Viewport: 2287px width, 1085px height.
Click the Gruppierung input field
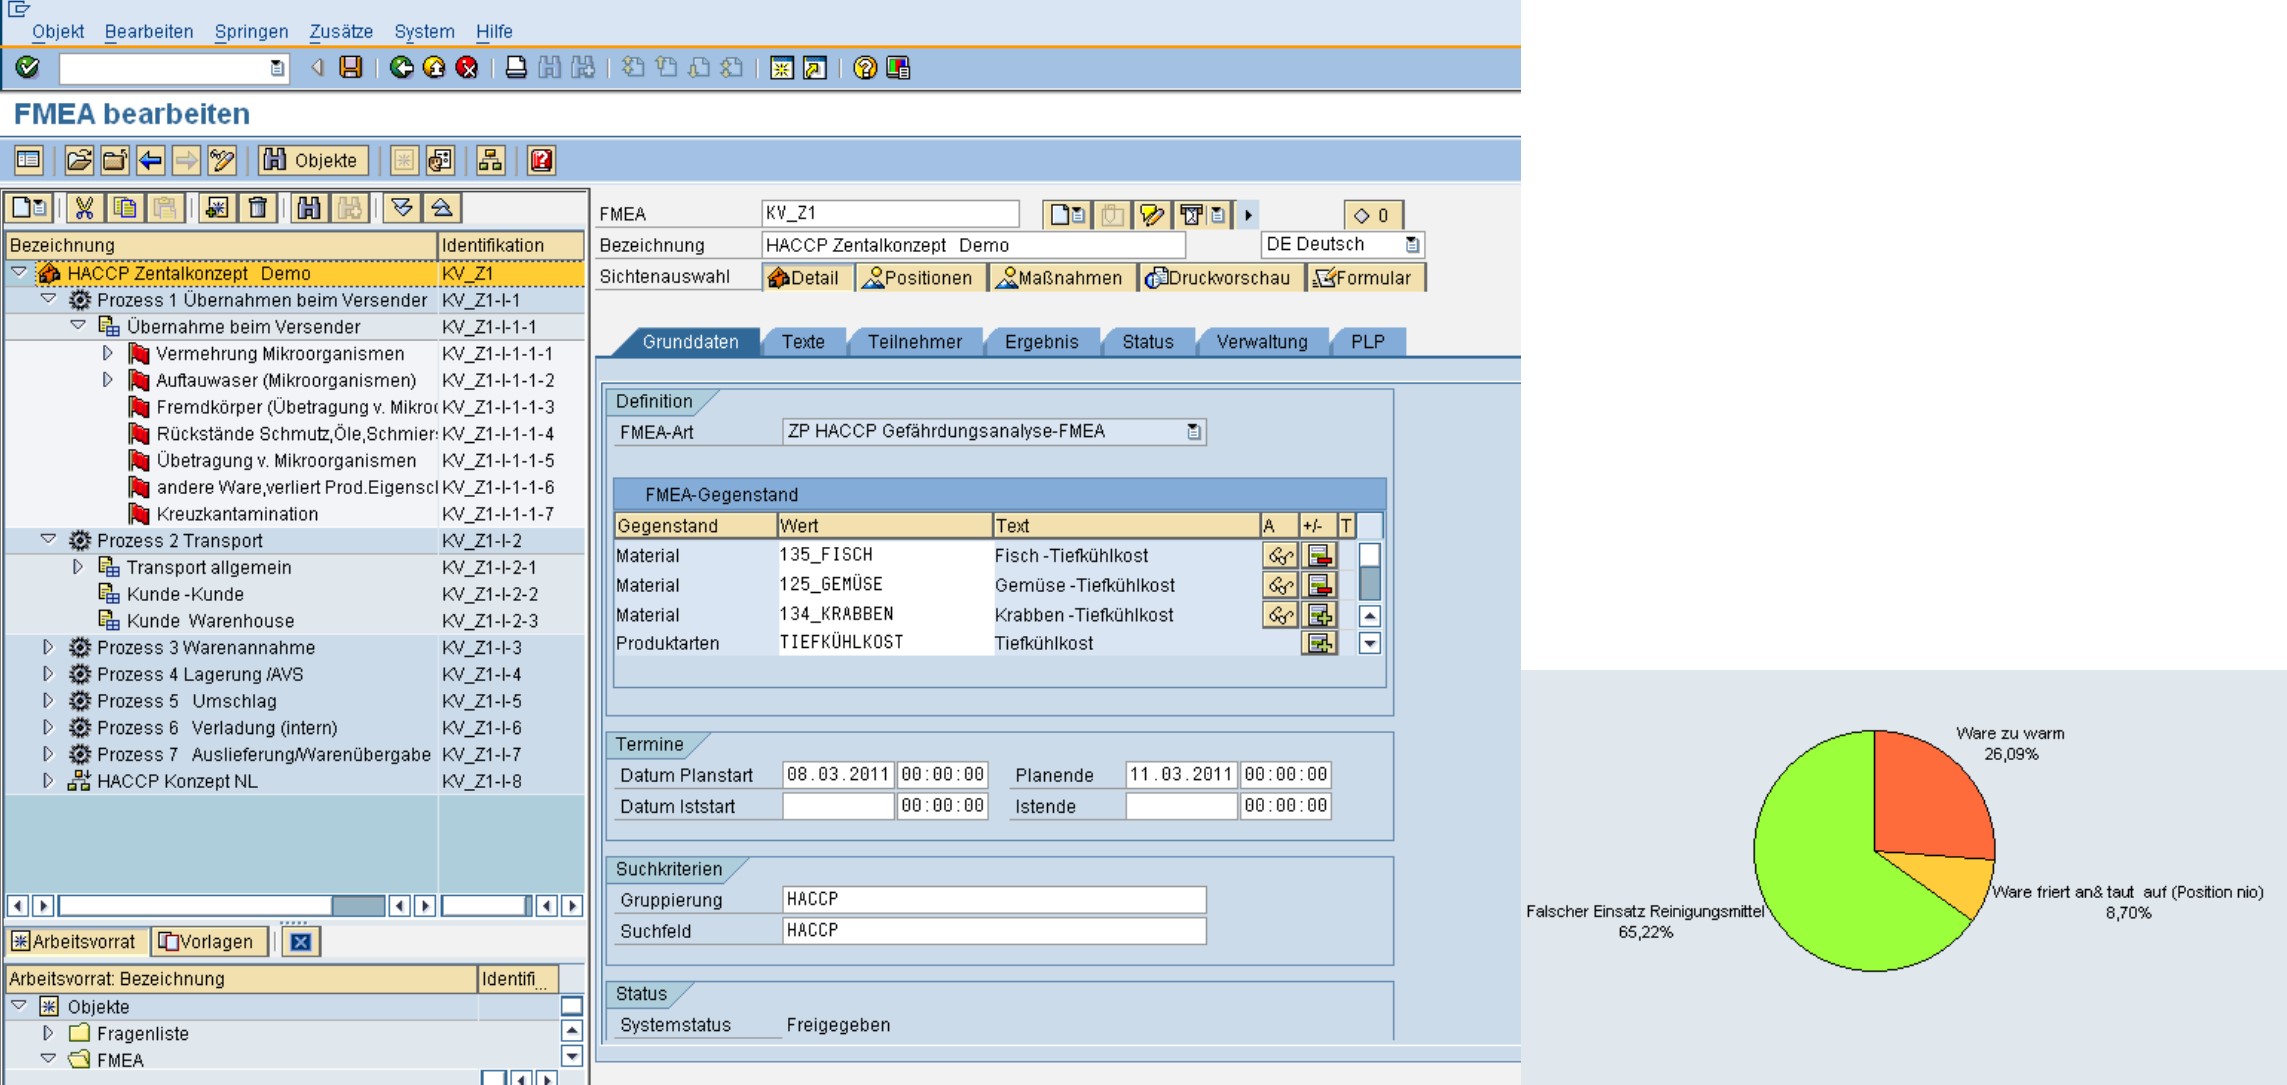994,900
